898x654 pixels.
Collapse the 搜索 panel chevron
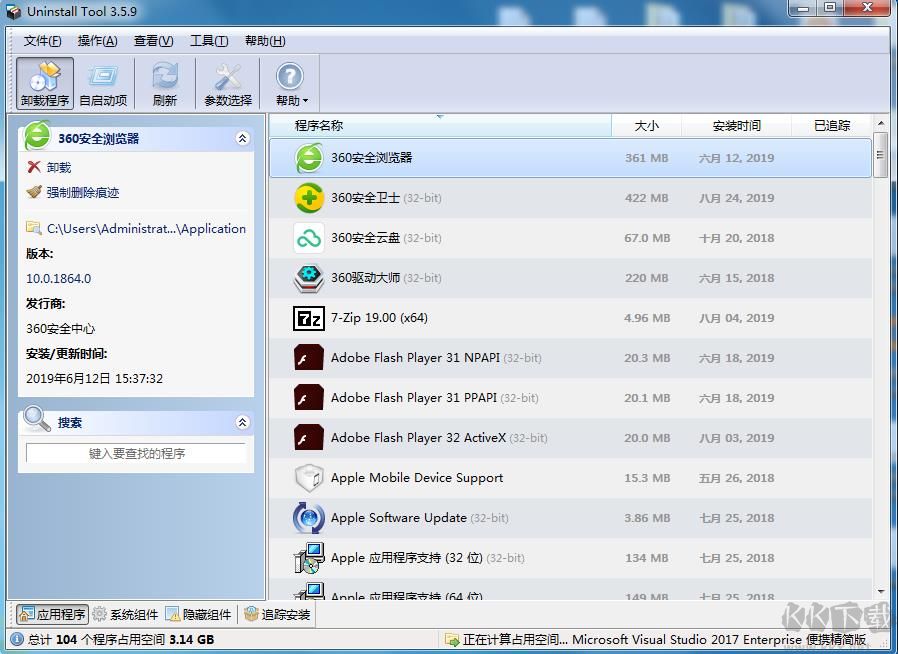pos(242,423)
